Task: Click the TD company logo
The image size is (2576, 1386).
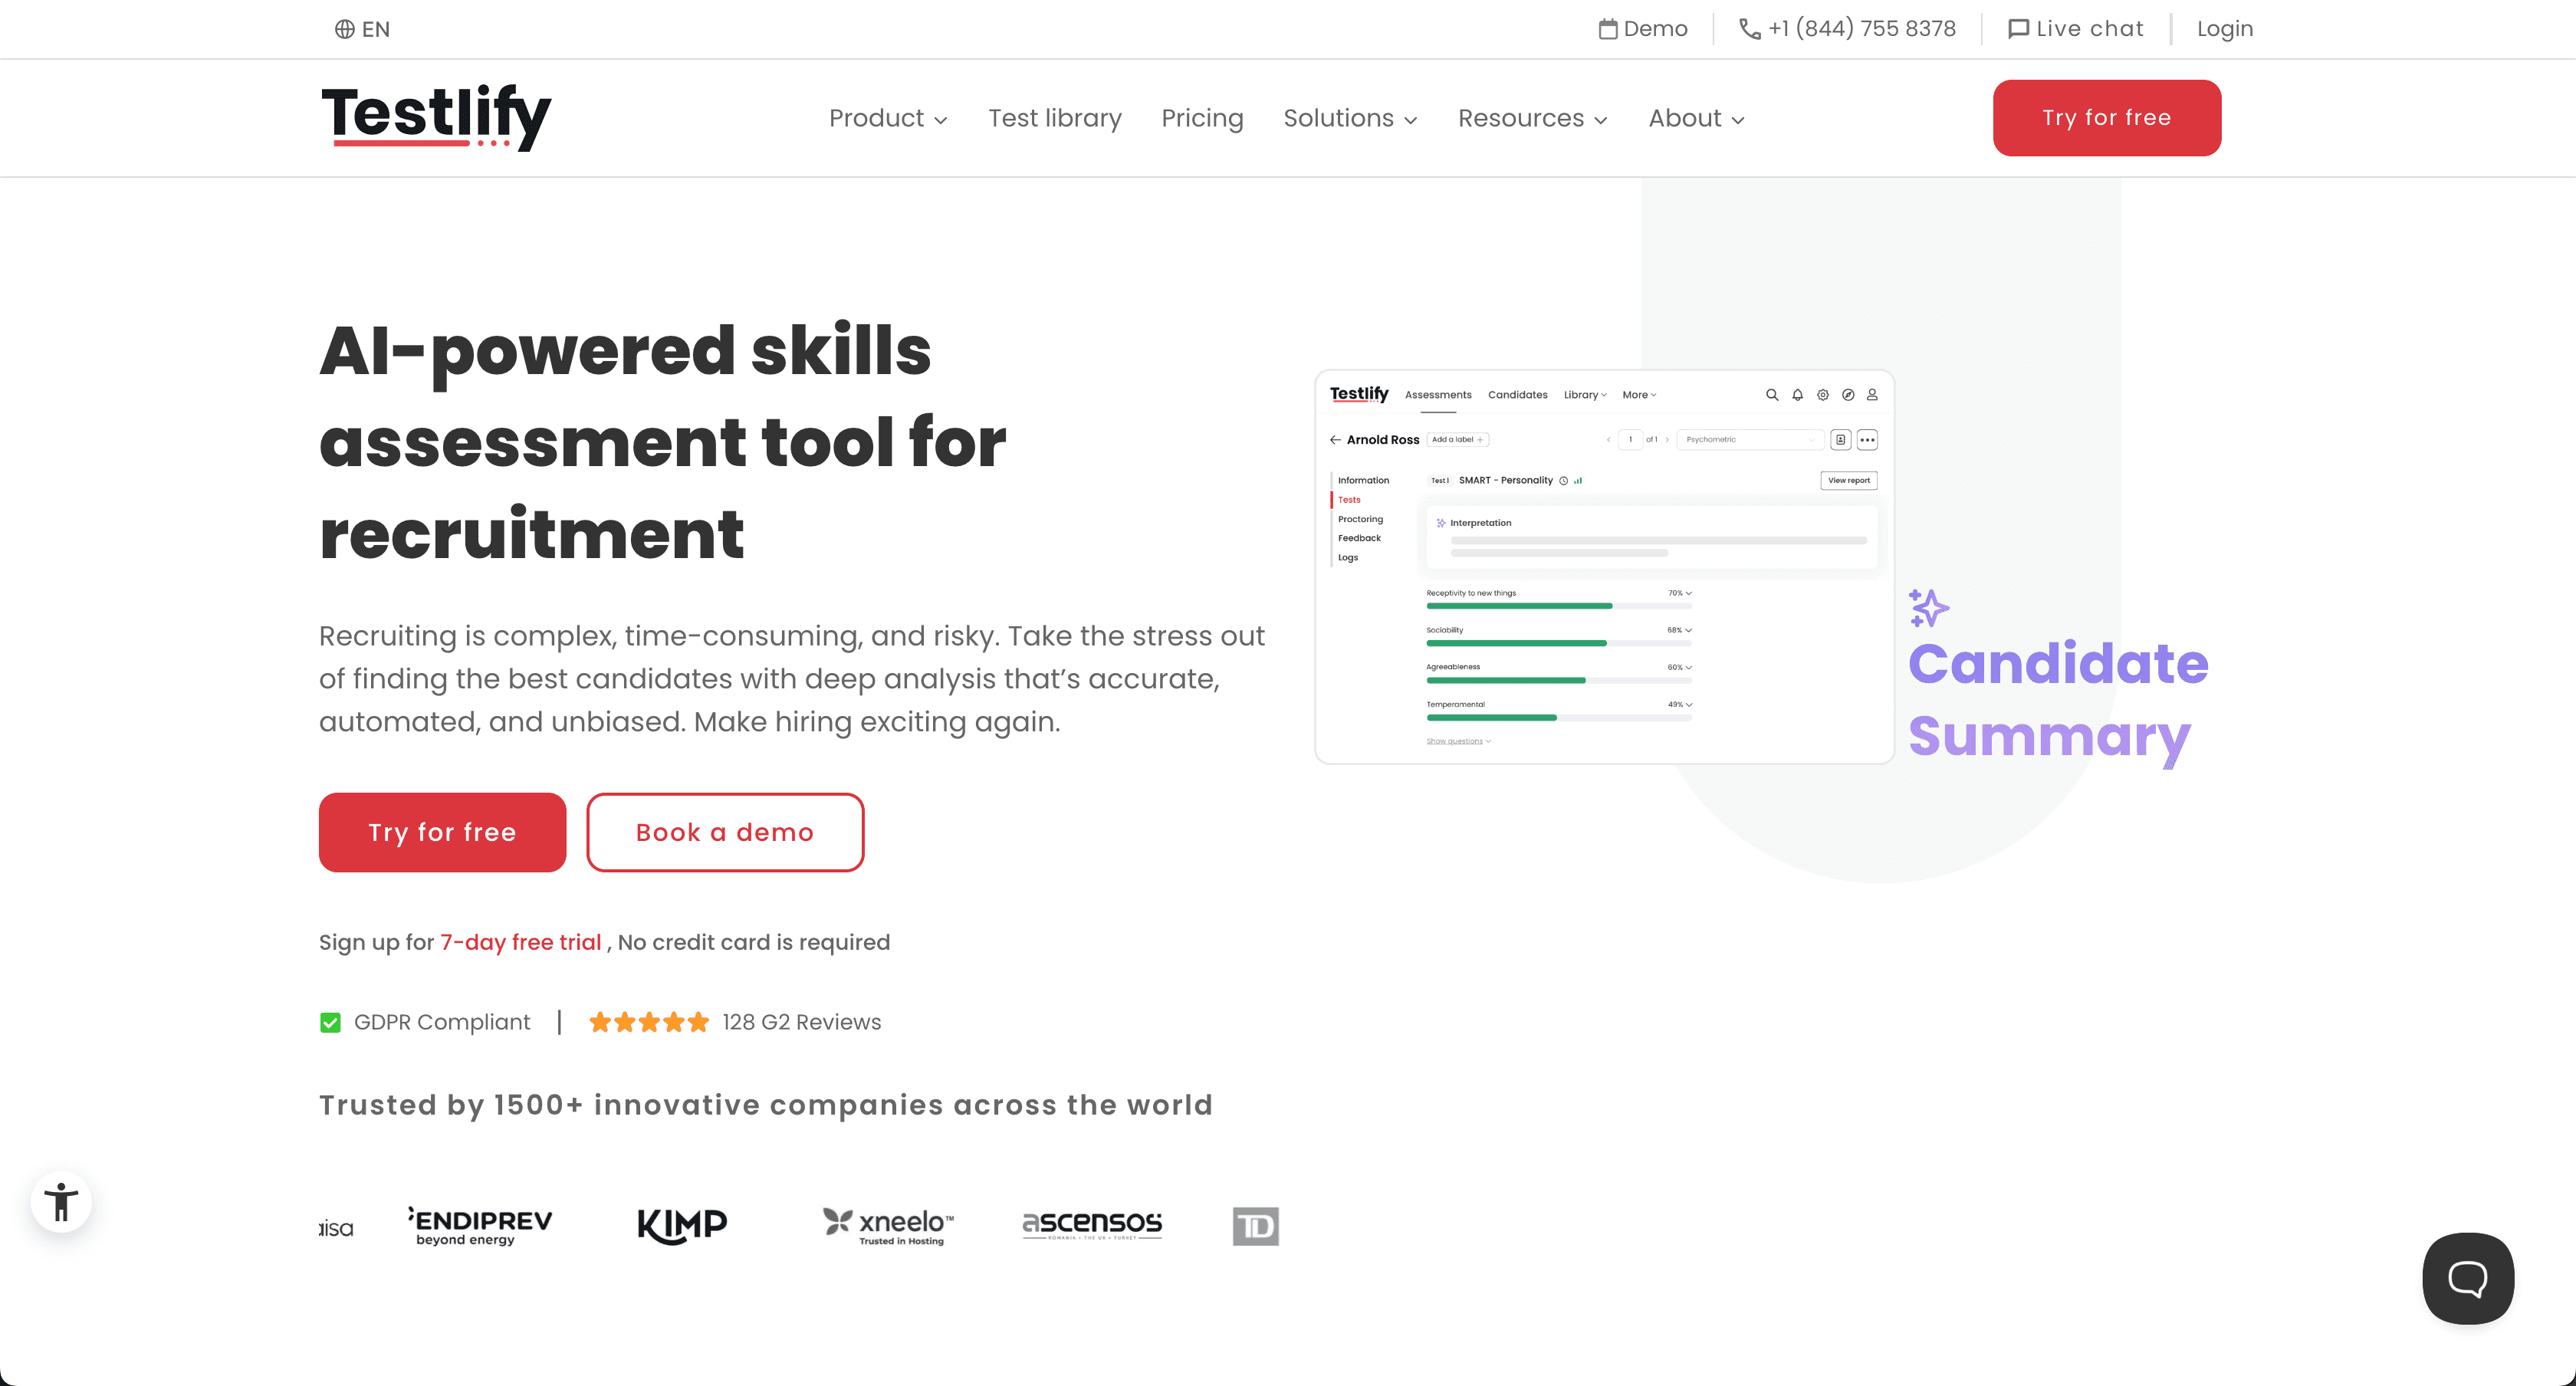Action: point(1255,1226)
